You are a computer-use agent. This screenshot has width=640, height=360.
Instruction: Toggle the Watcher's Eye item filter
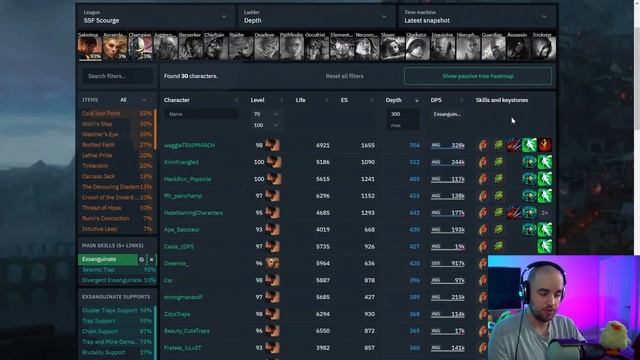tap(117, 134)
